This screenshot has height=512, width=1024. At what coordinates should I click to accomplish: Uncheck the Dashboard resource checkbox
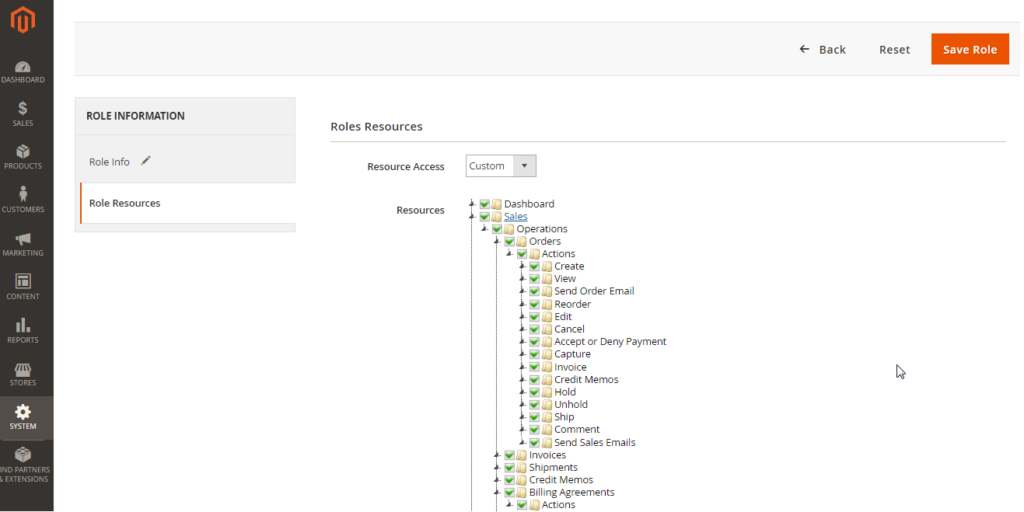485,204
